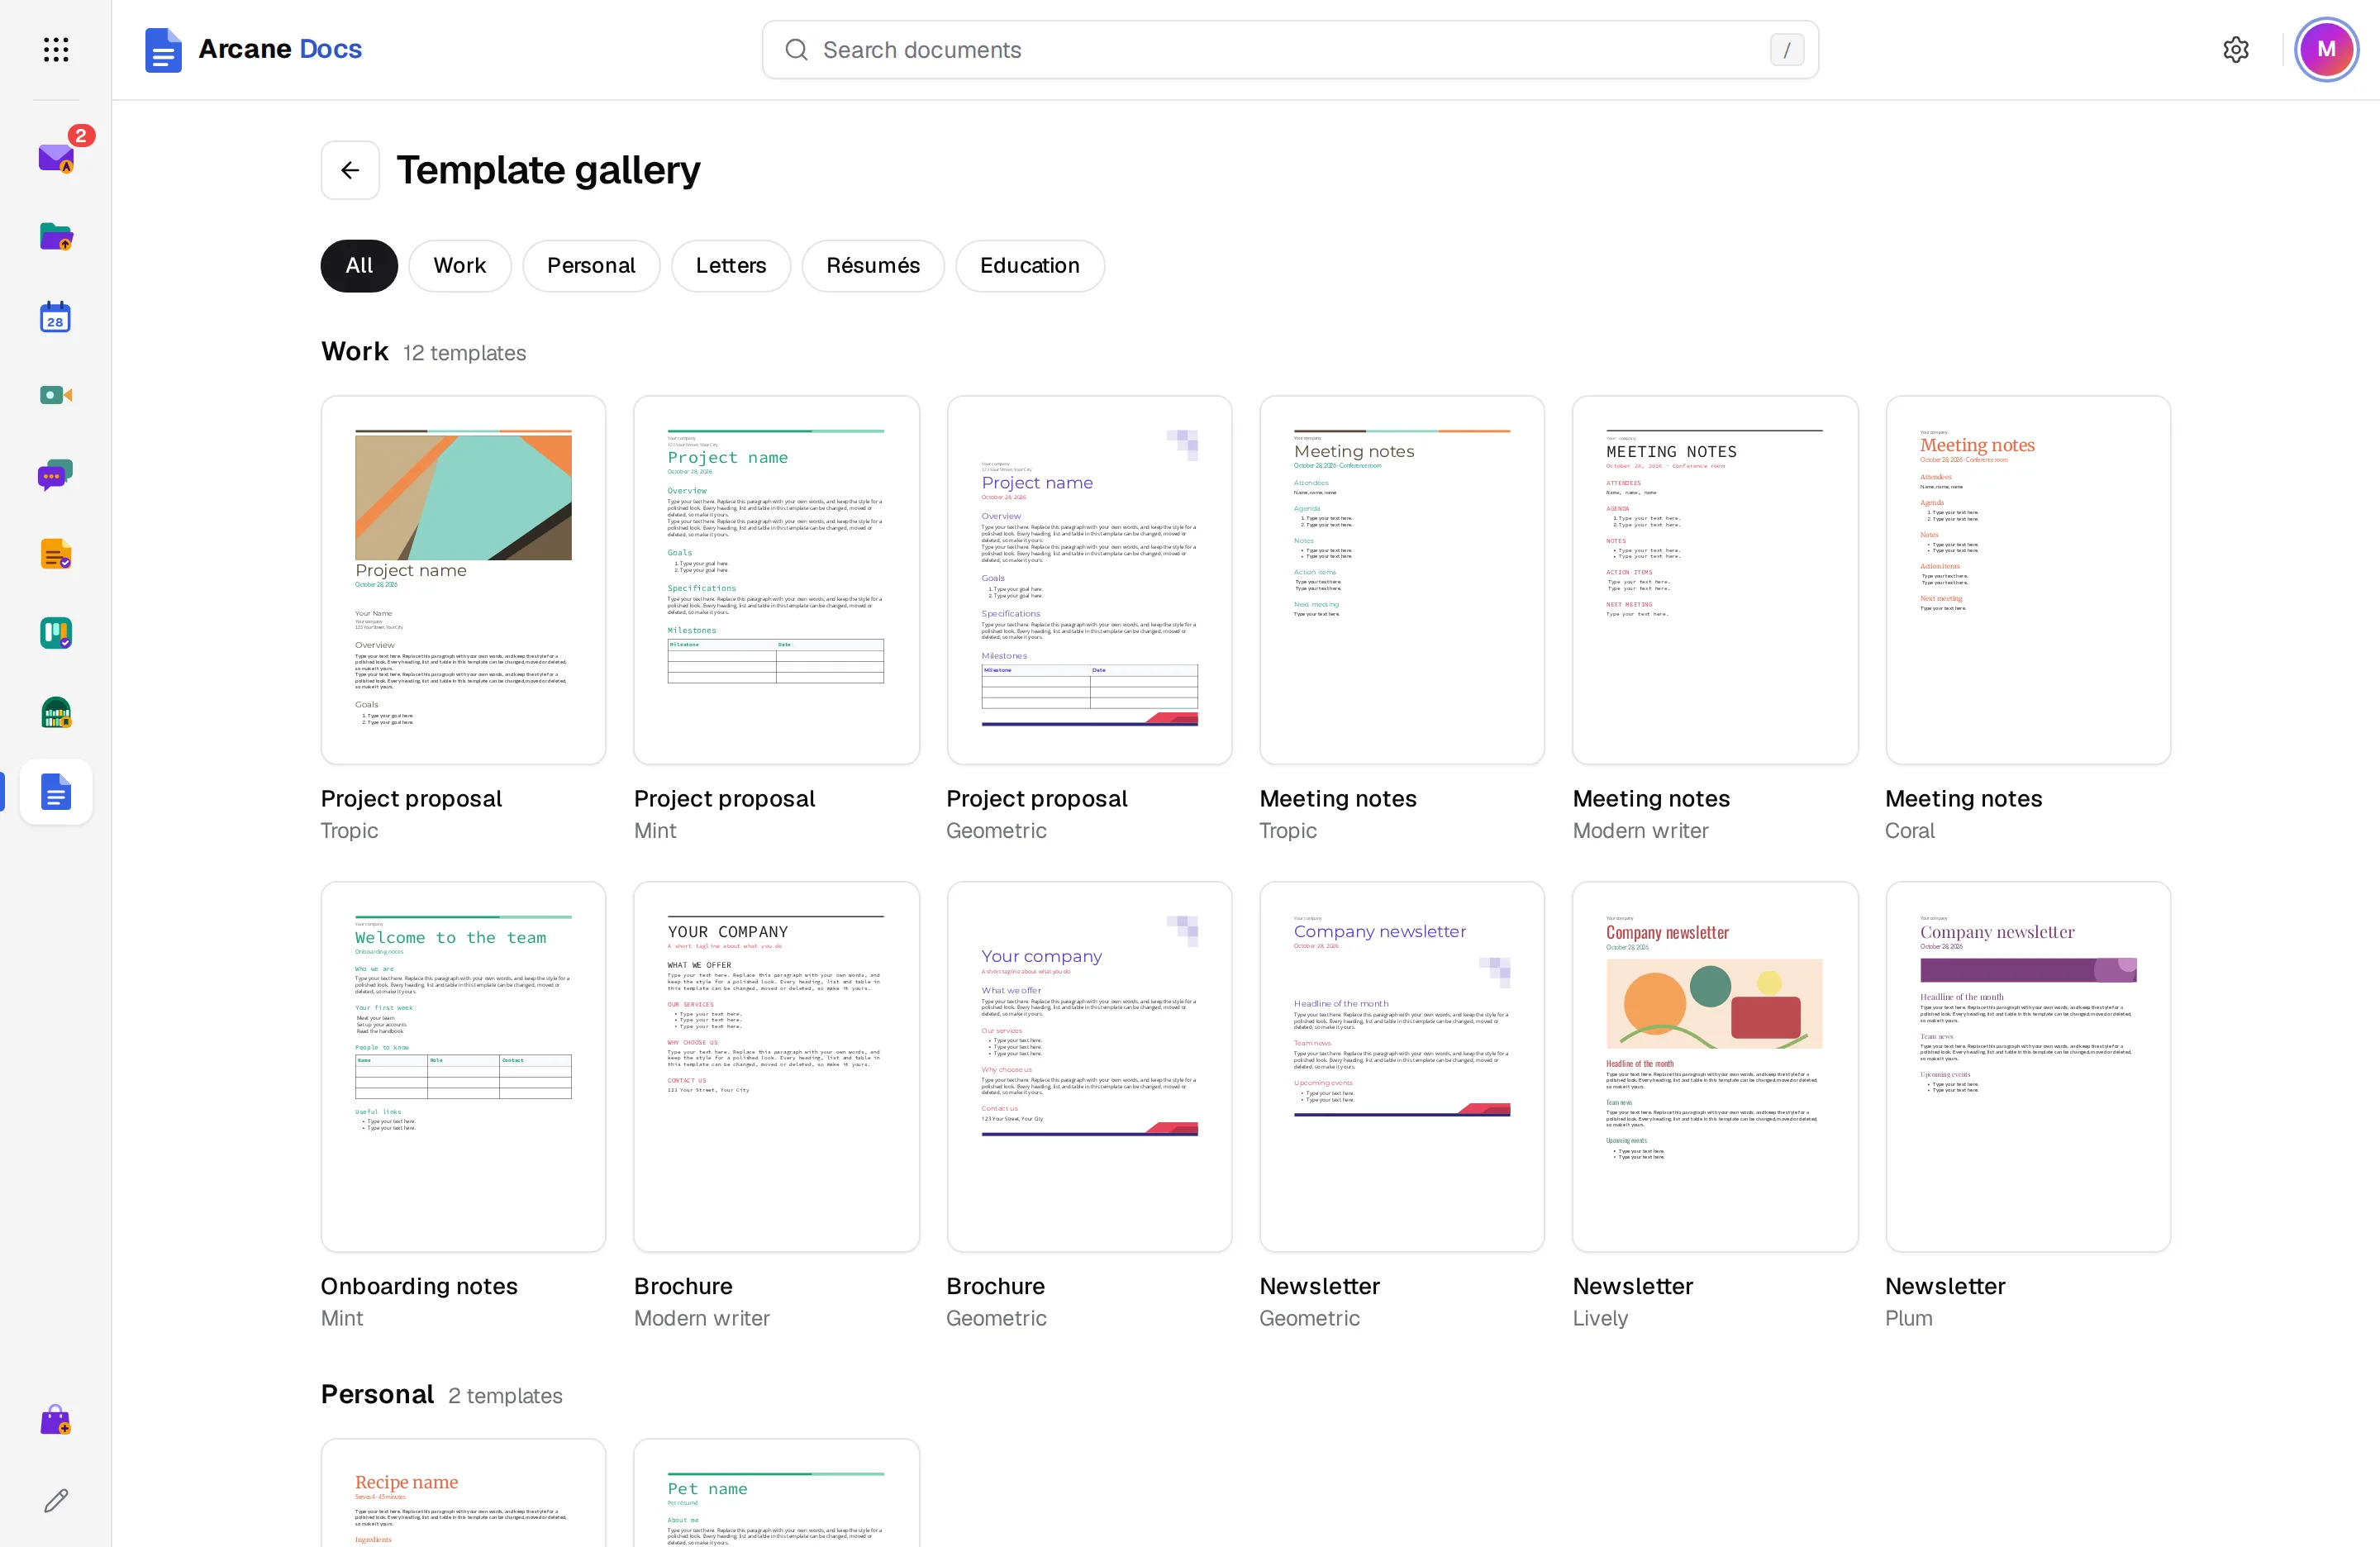Open the Calendar app icon
This screenshot has width=2380, height=1547.
[x=56, y=316]
